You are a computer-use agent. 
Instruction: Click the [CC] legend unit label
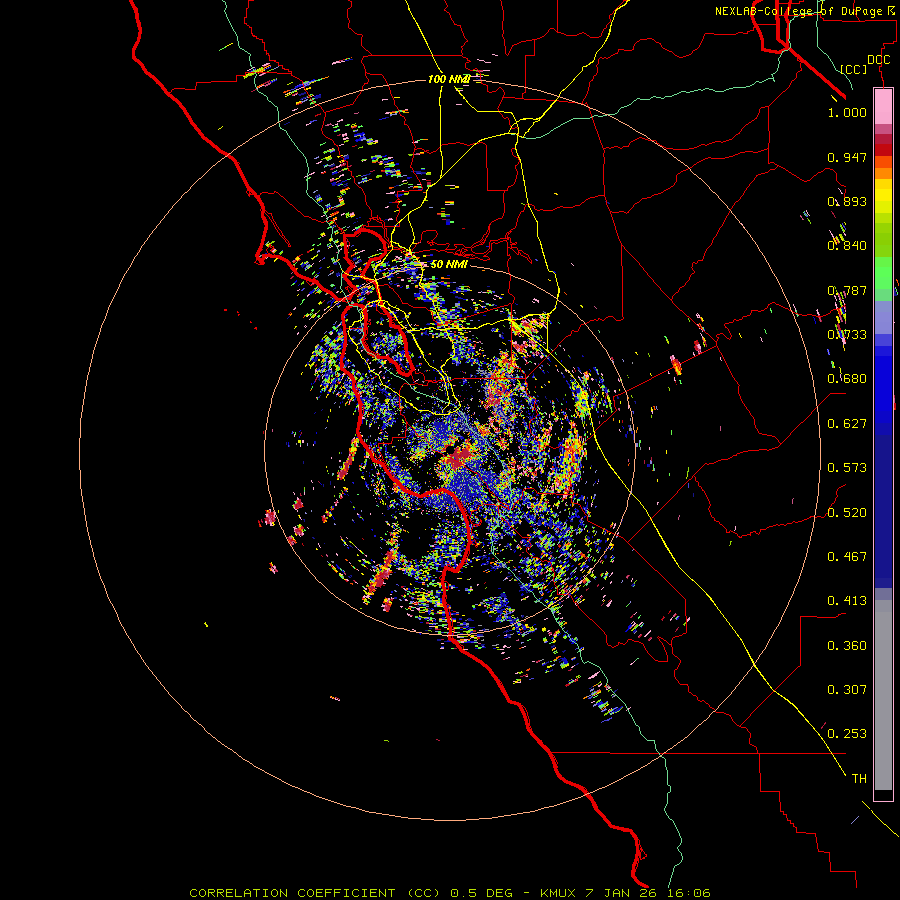[x=854, y=69]
